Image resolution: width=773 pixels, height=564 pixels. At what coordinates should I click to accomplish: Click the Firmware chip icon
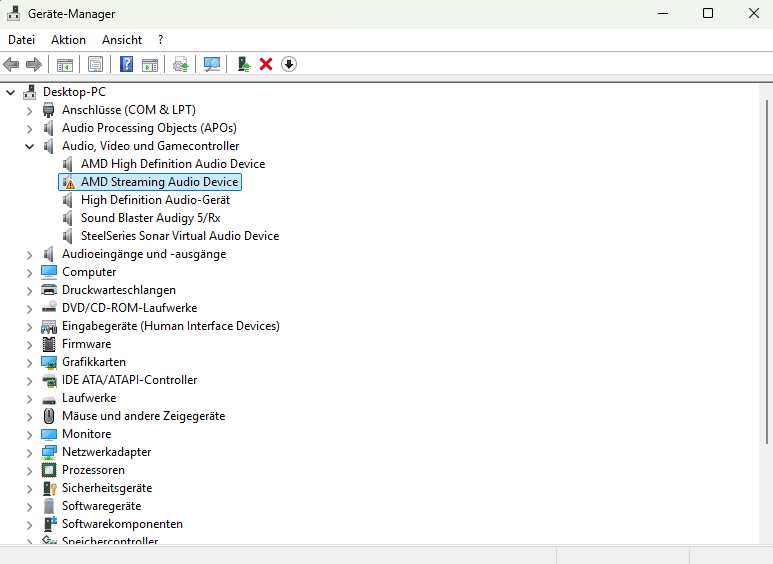[x=49, y=344]
